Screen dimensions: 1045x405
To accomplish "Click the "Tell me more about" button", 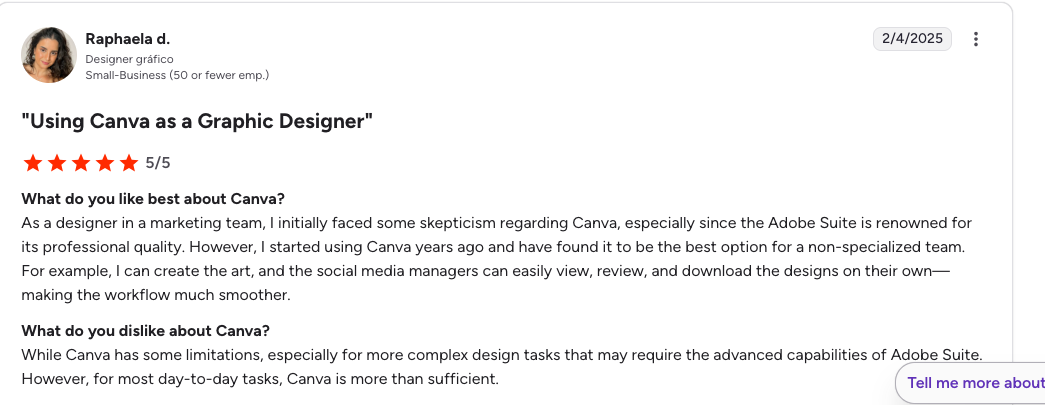I will pyautogui.click(x=974, y=383).
